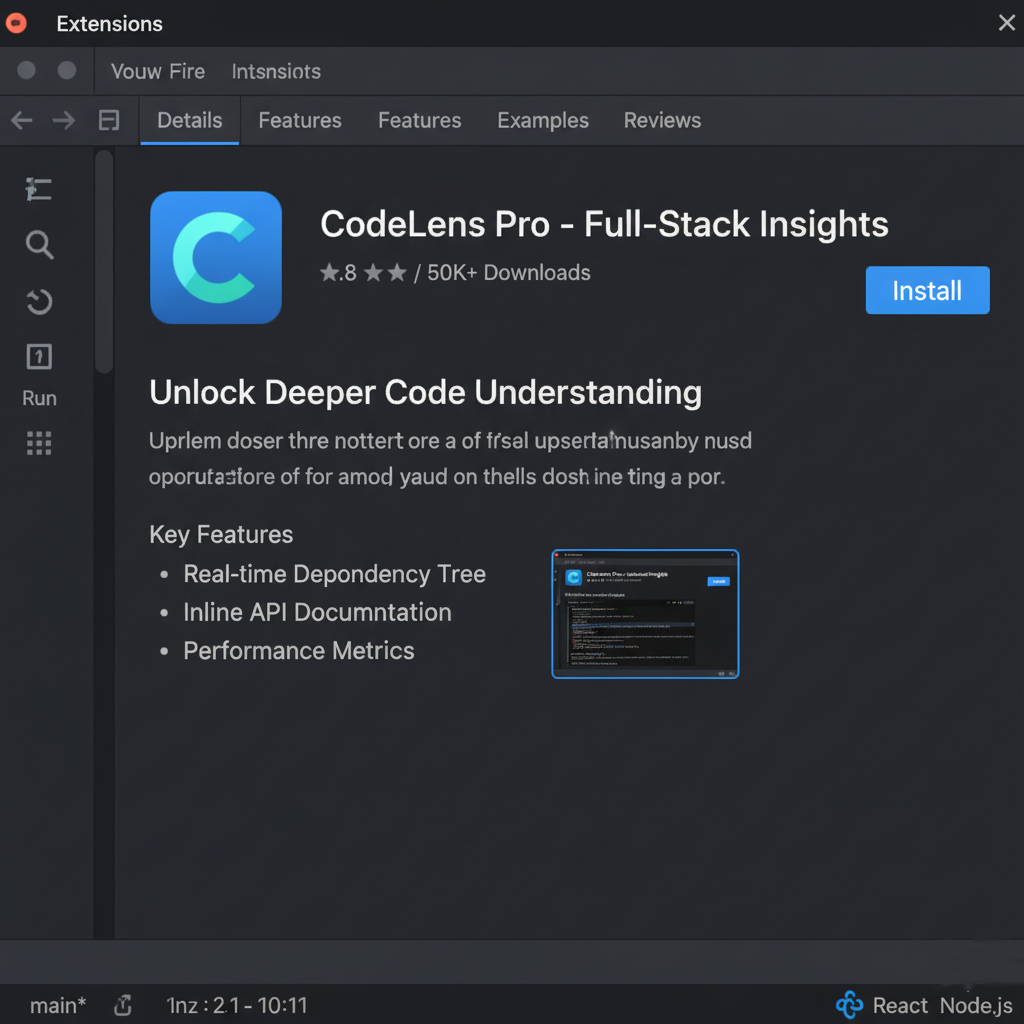Viewport: 1024px width, 1024px height.
Task: Open the project structure icon in sidebar
Action: [39, 189]
